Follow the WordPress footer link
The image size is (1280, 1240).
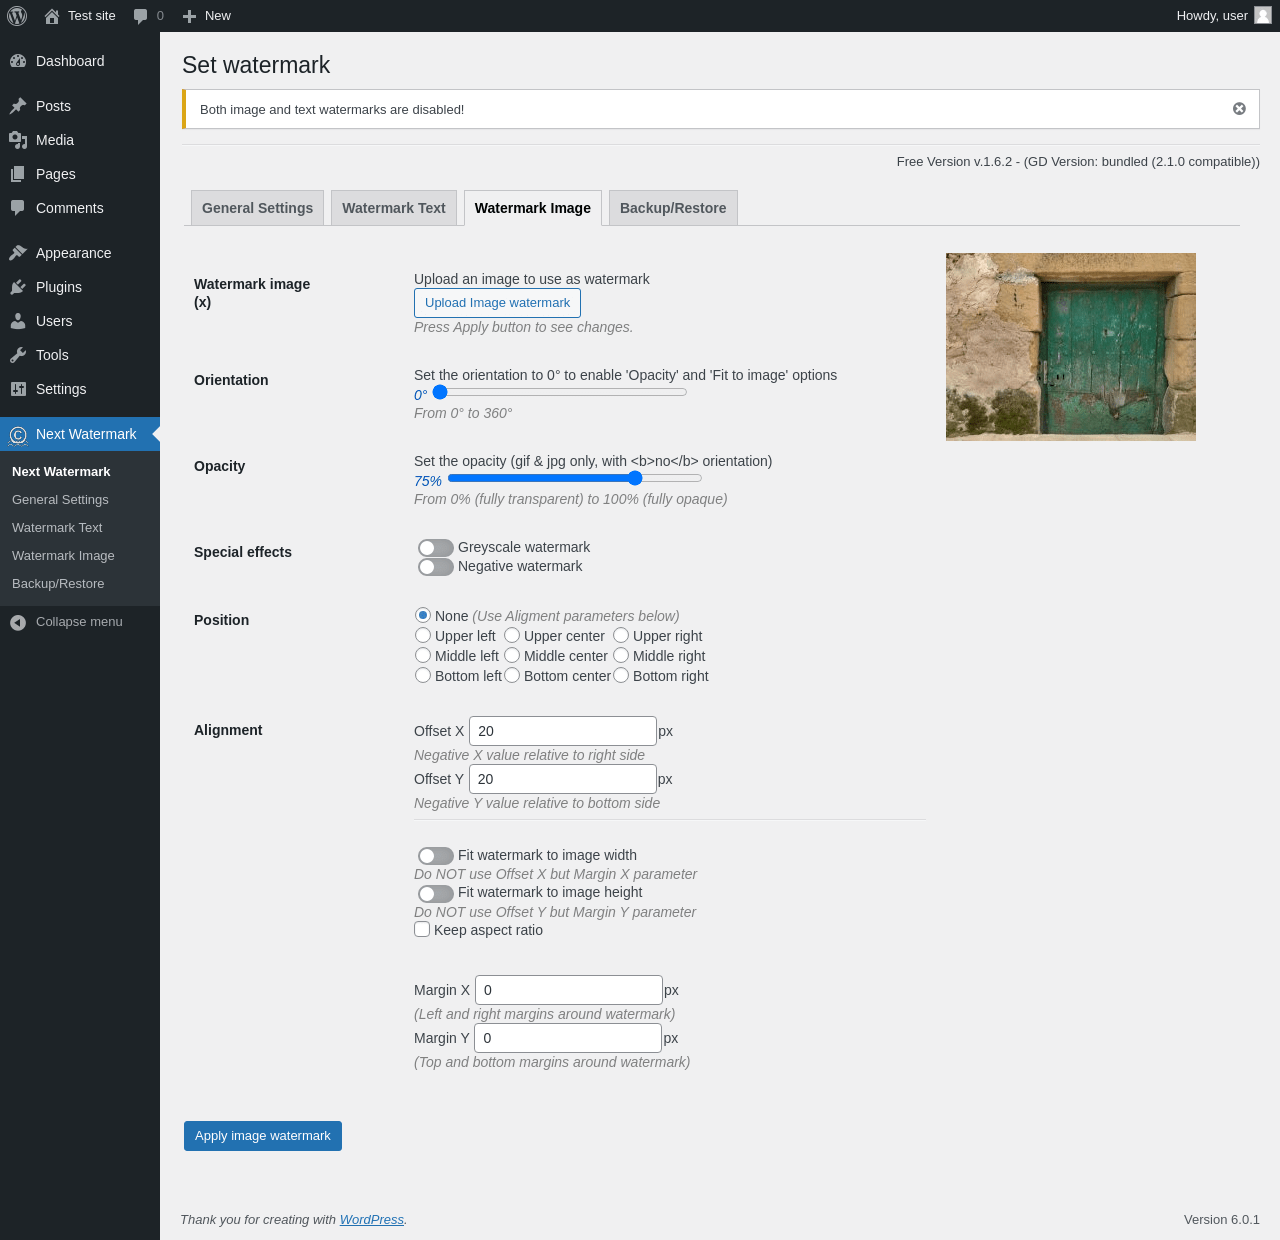tap(372, 1220)
